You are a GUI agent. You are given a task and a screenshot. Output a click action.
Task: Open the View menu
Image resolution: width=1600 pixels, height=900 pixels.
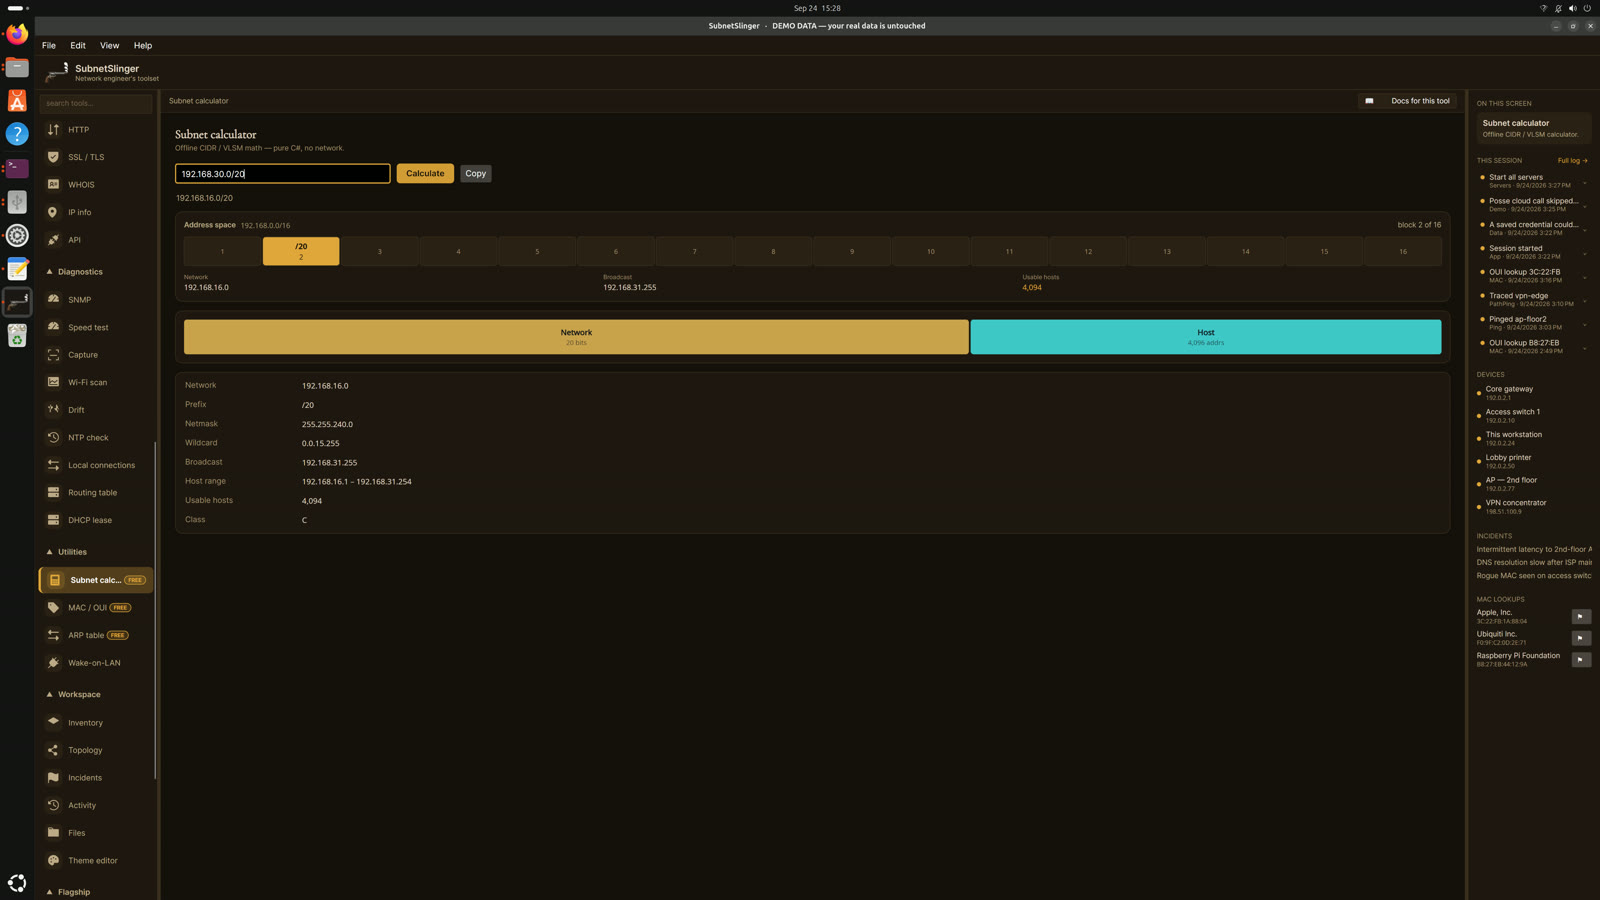pyautogui.click(x=109, y=46)
